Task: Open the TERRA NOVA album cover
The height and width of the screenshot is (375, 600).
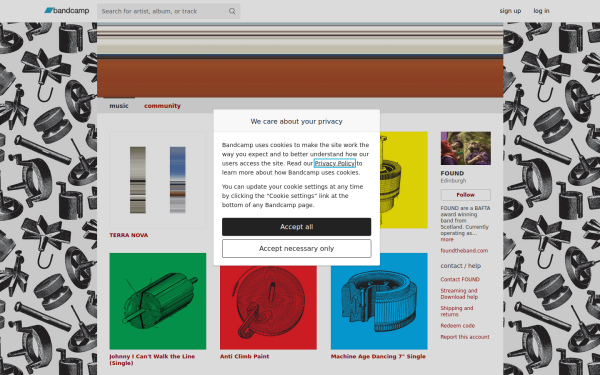Action: click(158, 180)
